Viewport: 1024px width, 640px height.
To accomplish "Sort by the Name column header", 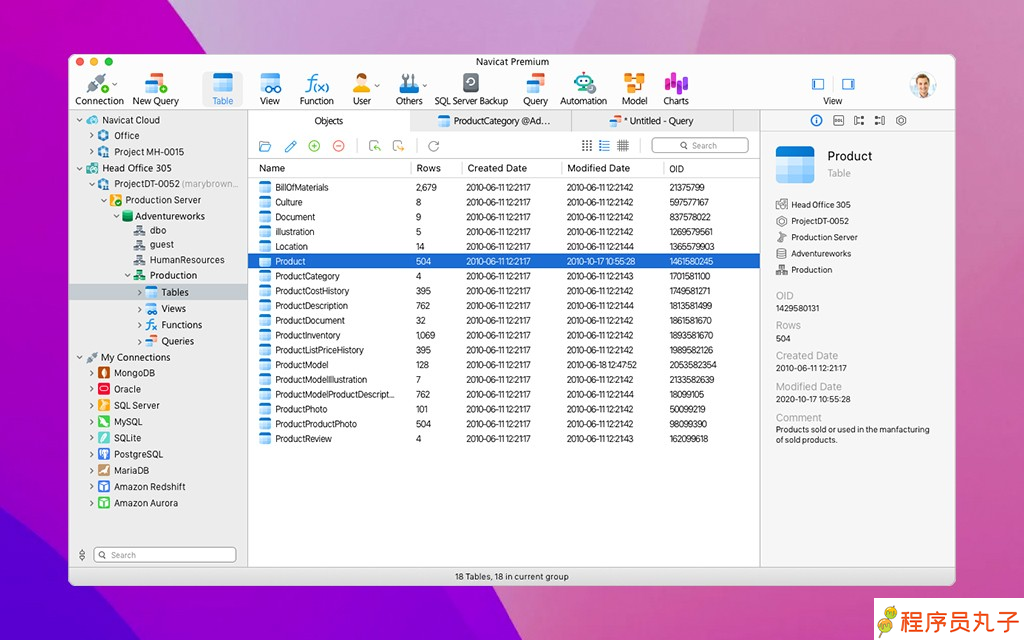I will point(272,168).
